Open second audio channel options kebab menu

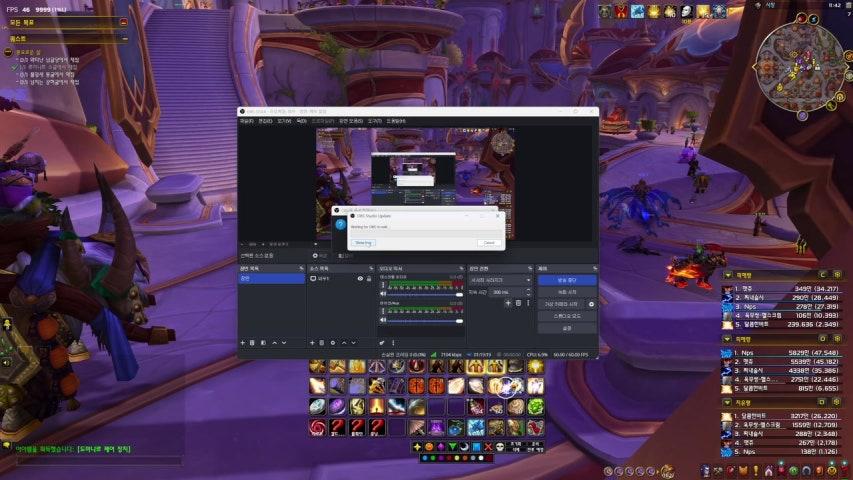click(x=383, y=311)
